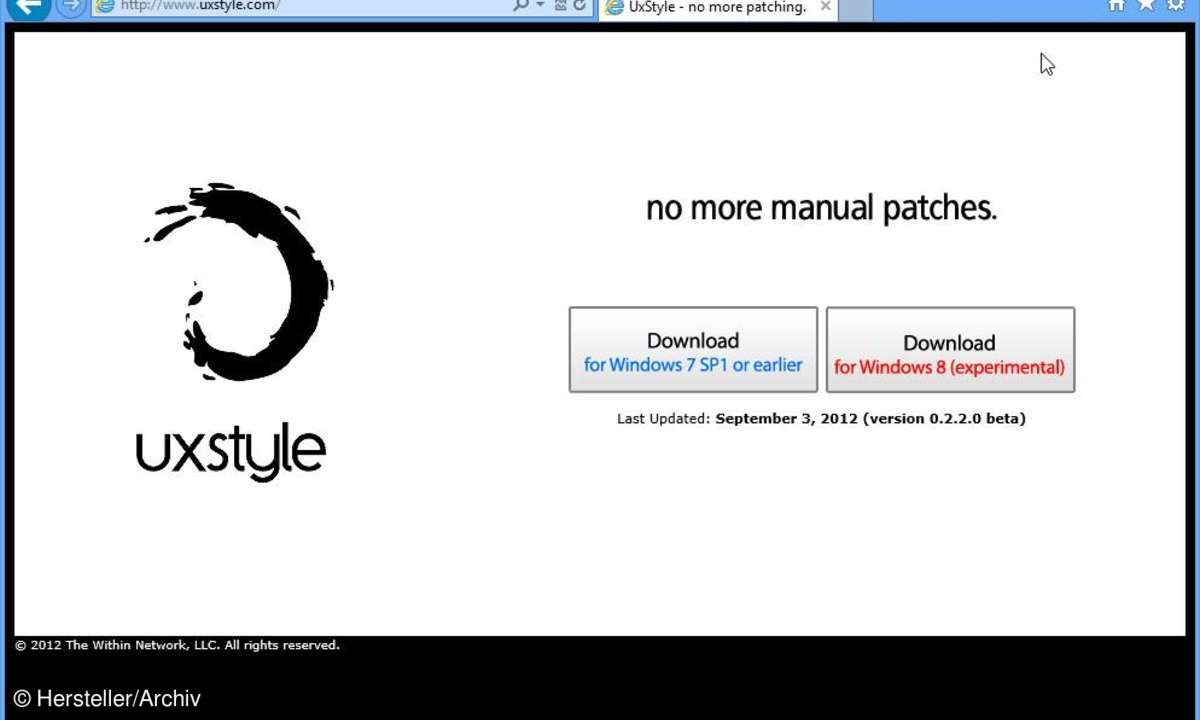Close the UxStyle browser tab

pyautogui.click(x=825, y=7)
